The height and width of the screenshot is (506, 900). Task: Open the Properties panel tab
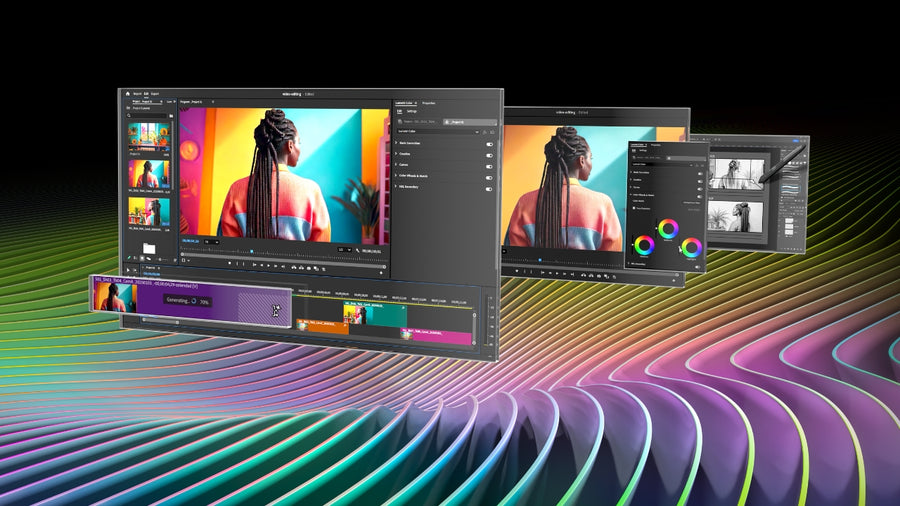[x=428, y=103]
